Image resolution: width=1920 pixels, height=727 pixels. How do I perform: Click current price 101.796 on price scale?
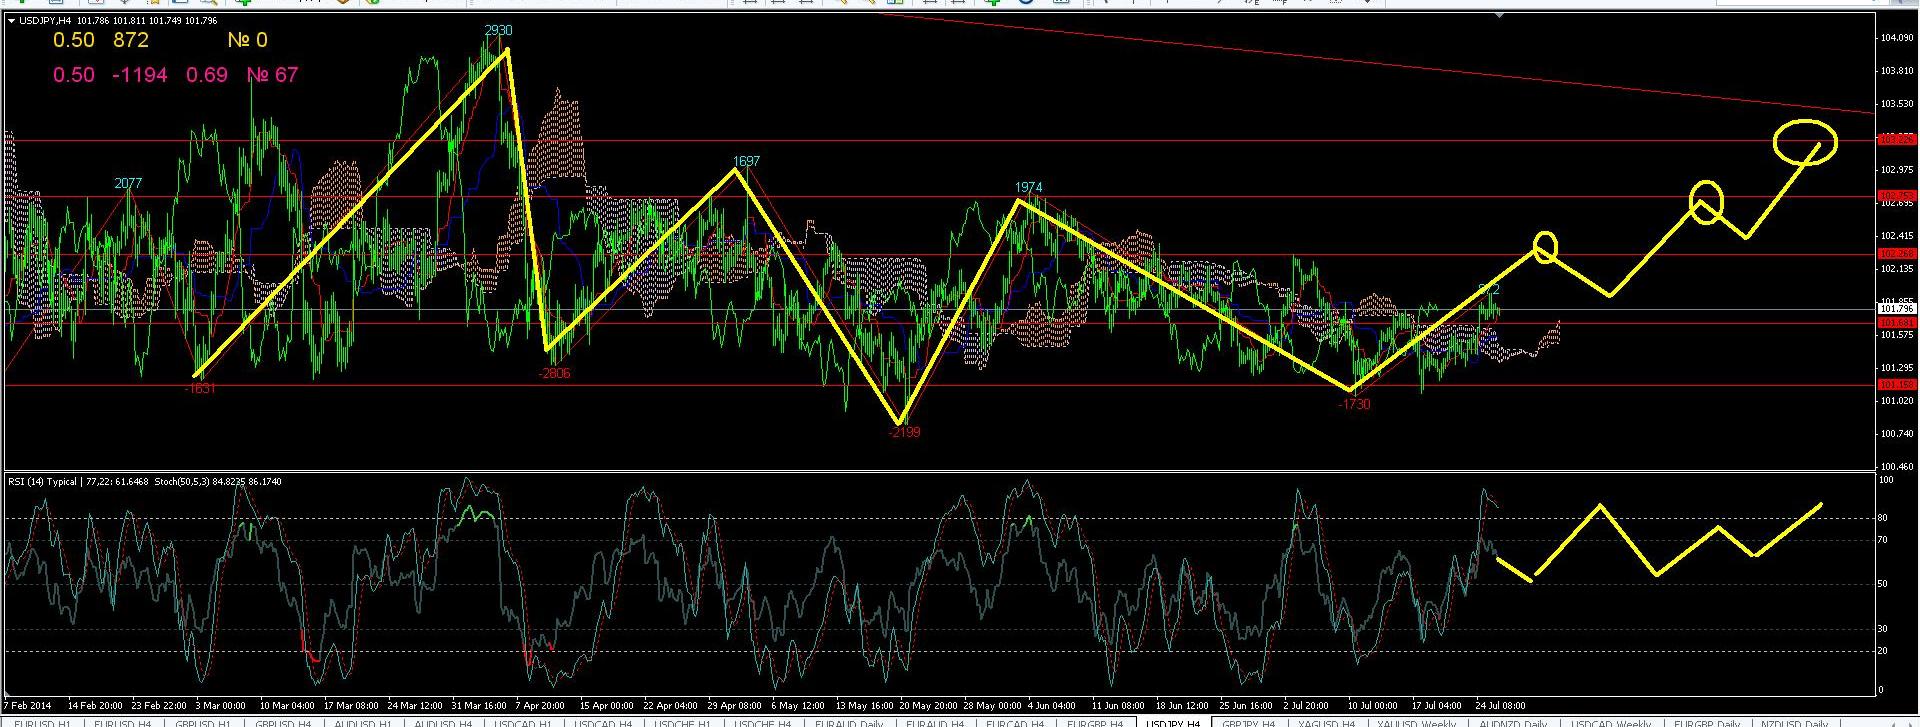coord(1895,309)
